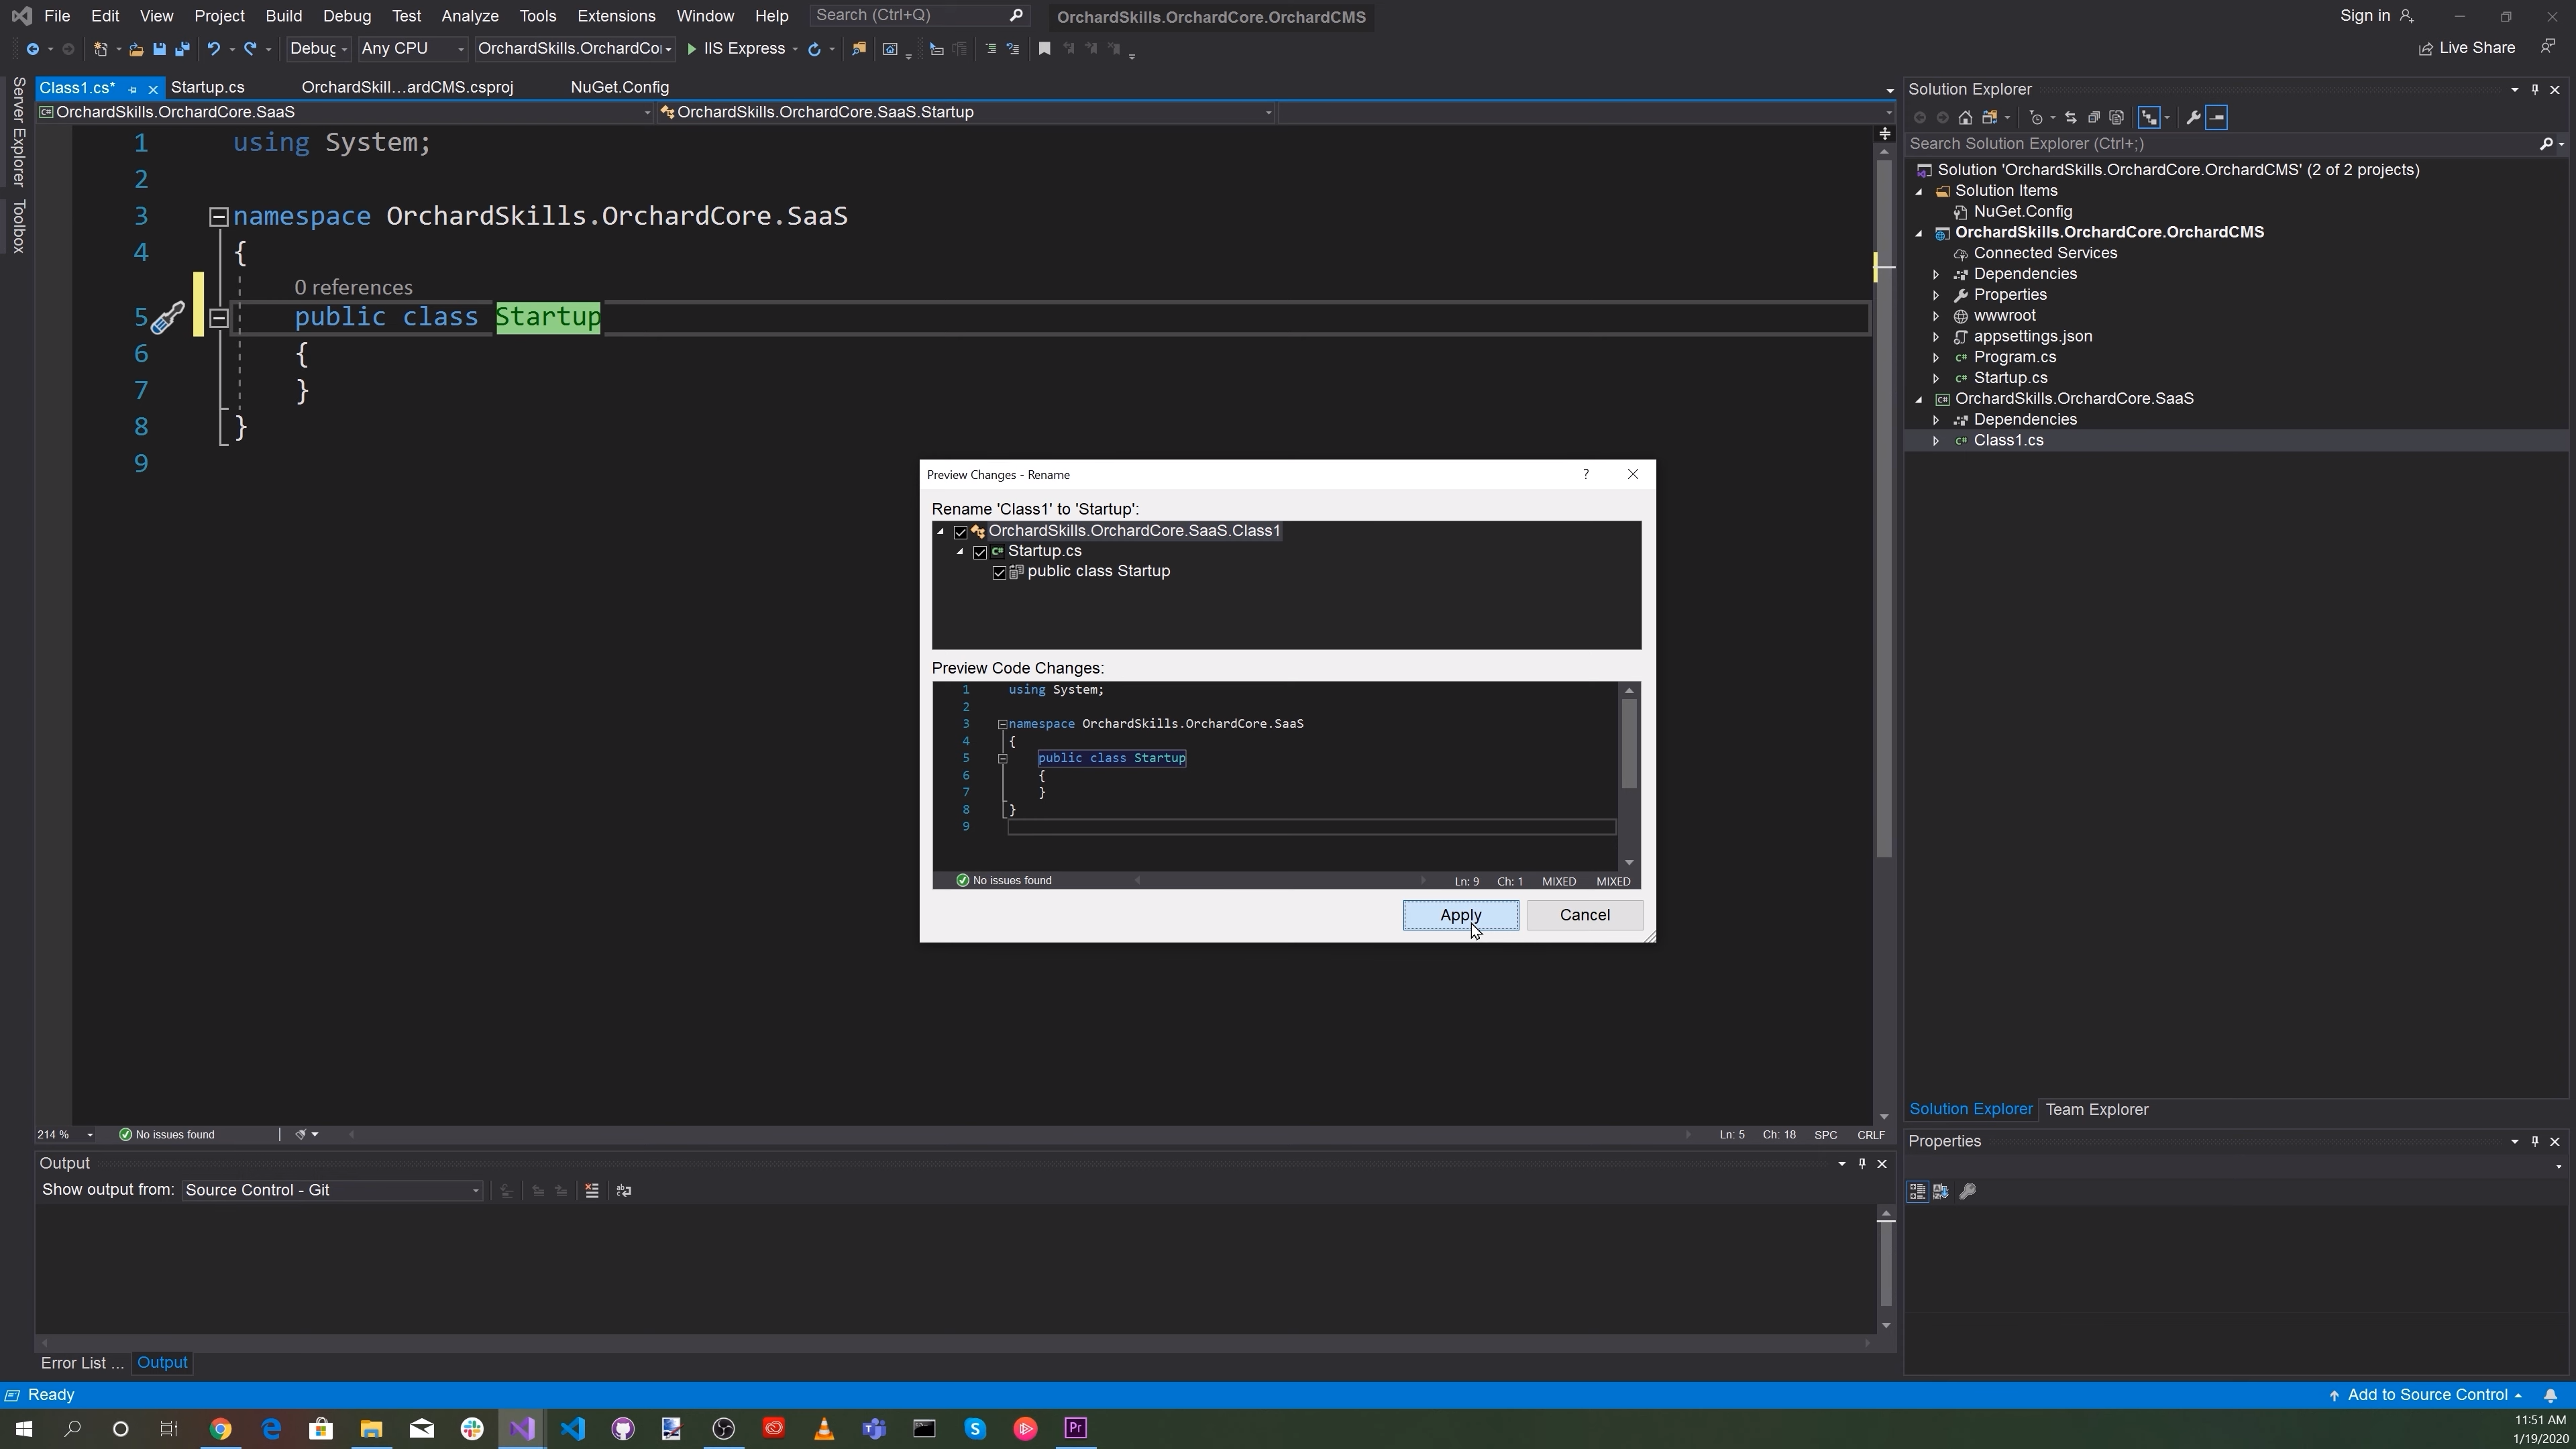Image resolution: width=2576 pixels, height=1449 pixels.
Task: Toggle Preview Selected Items in Solution Explorer
Action: coord(2217,118)
